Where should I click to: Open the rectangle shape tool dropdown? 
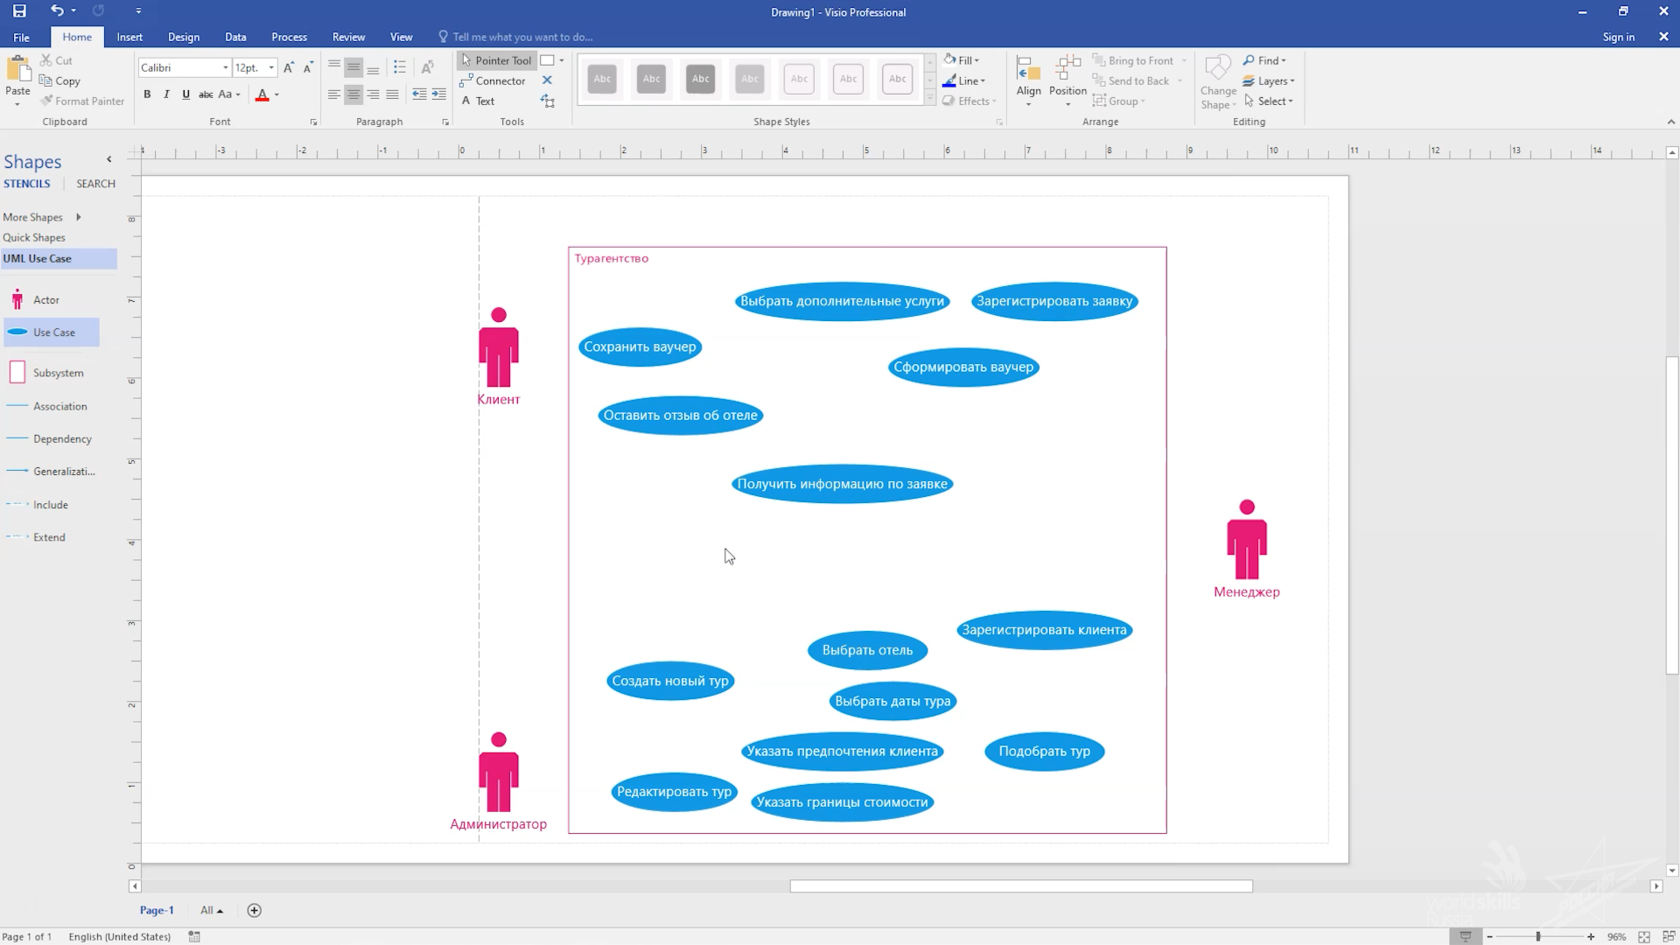(x=562, y=60)
